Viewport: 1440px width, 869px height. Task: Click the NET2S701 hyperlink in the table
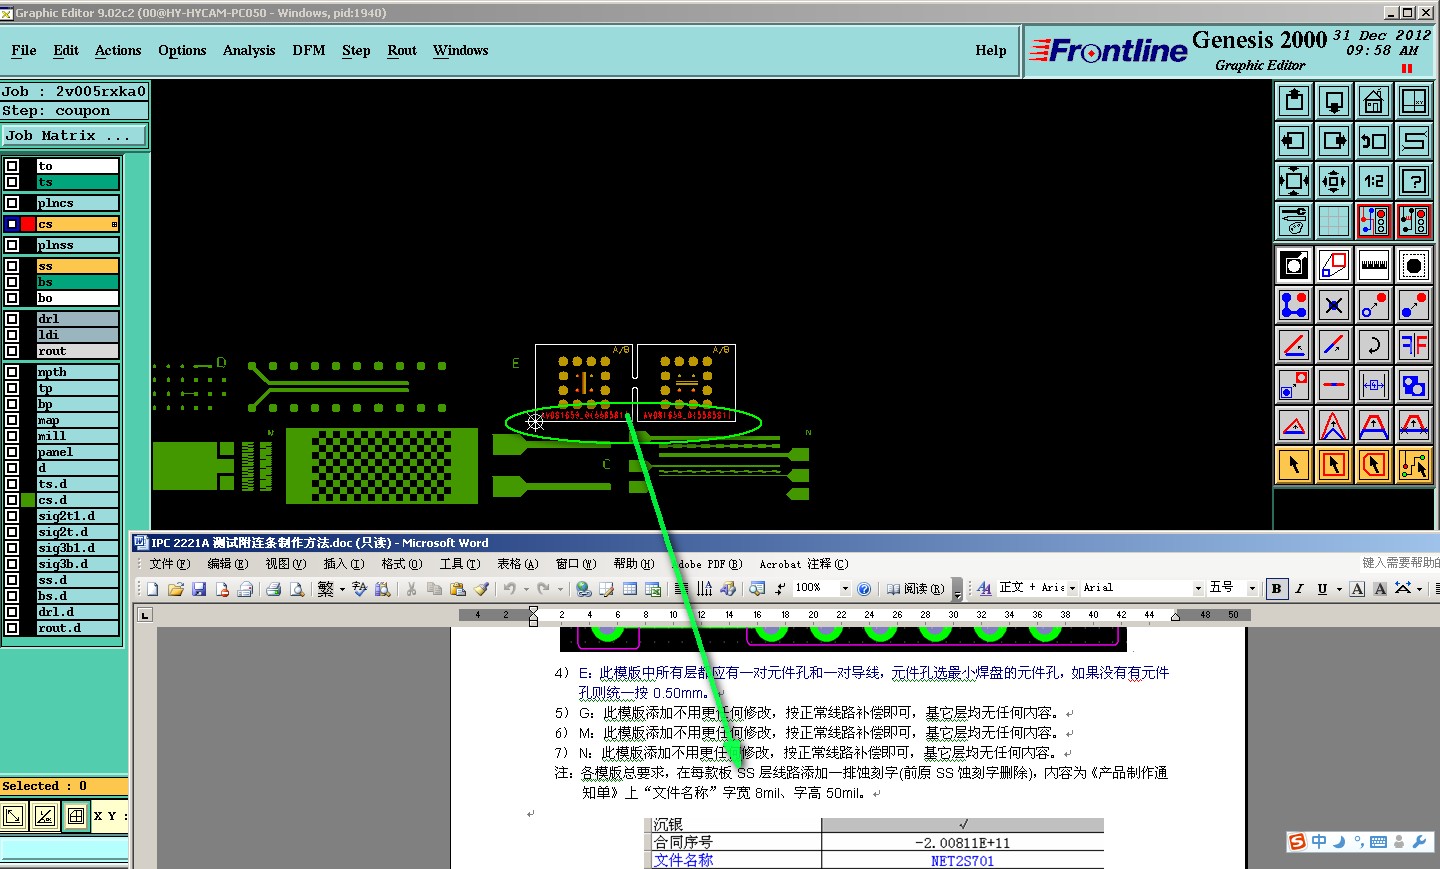tap(962, 861)
